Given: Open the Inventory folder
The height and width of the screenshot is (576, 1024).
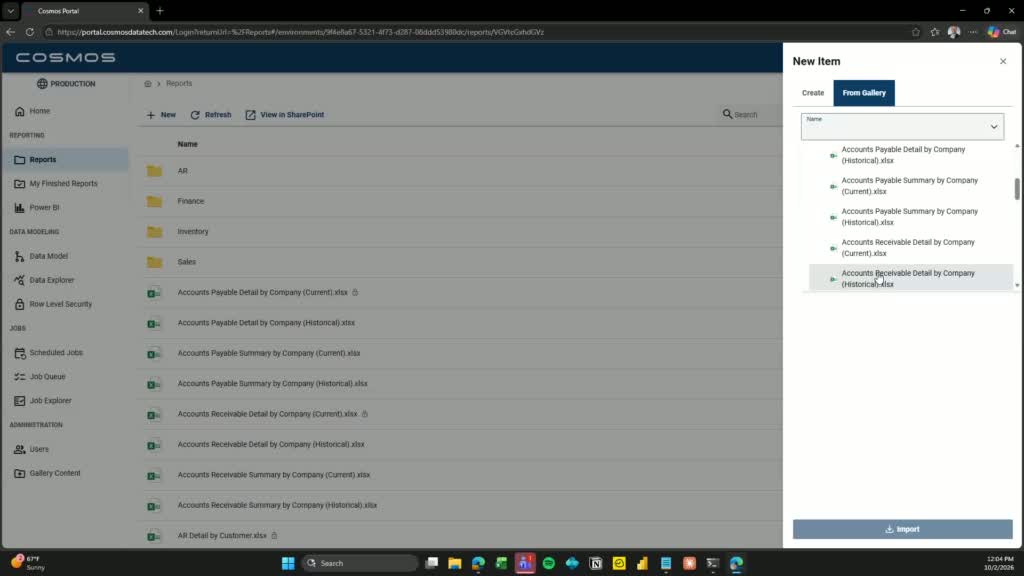Looking at the screenshot, I should tap(193, 232).
